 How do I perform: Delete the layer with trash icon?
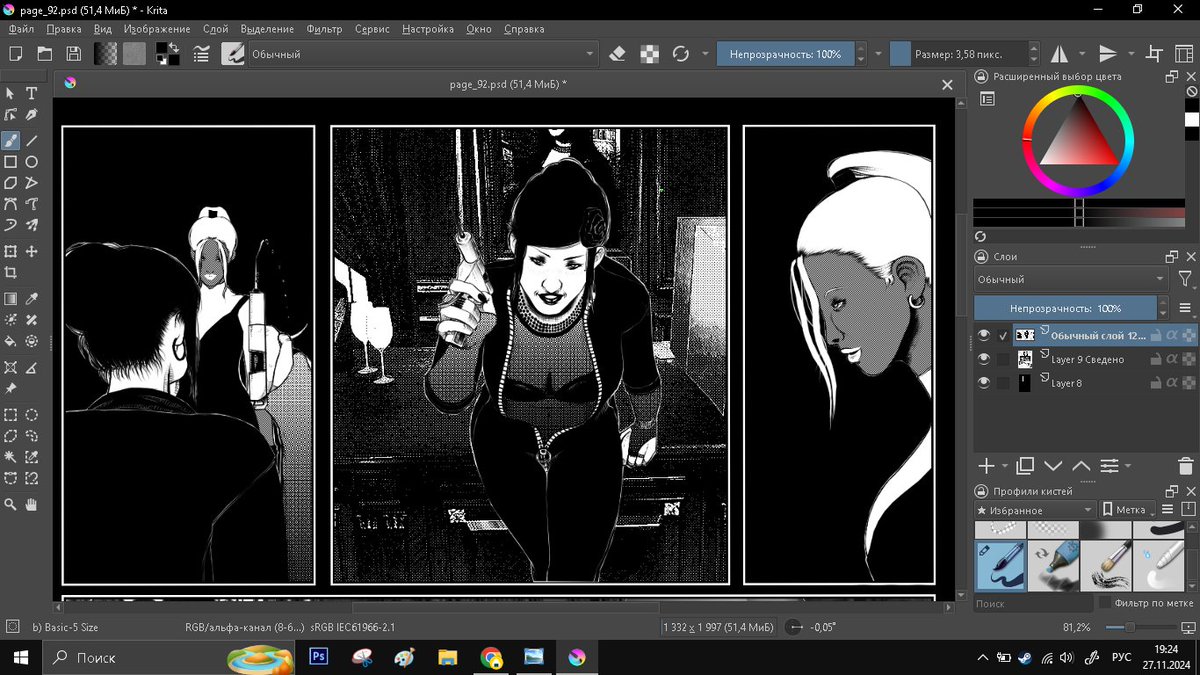click(x=1186, y=466)
